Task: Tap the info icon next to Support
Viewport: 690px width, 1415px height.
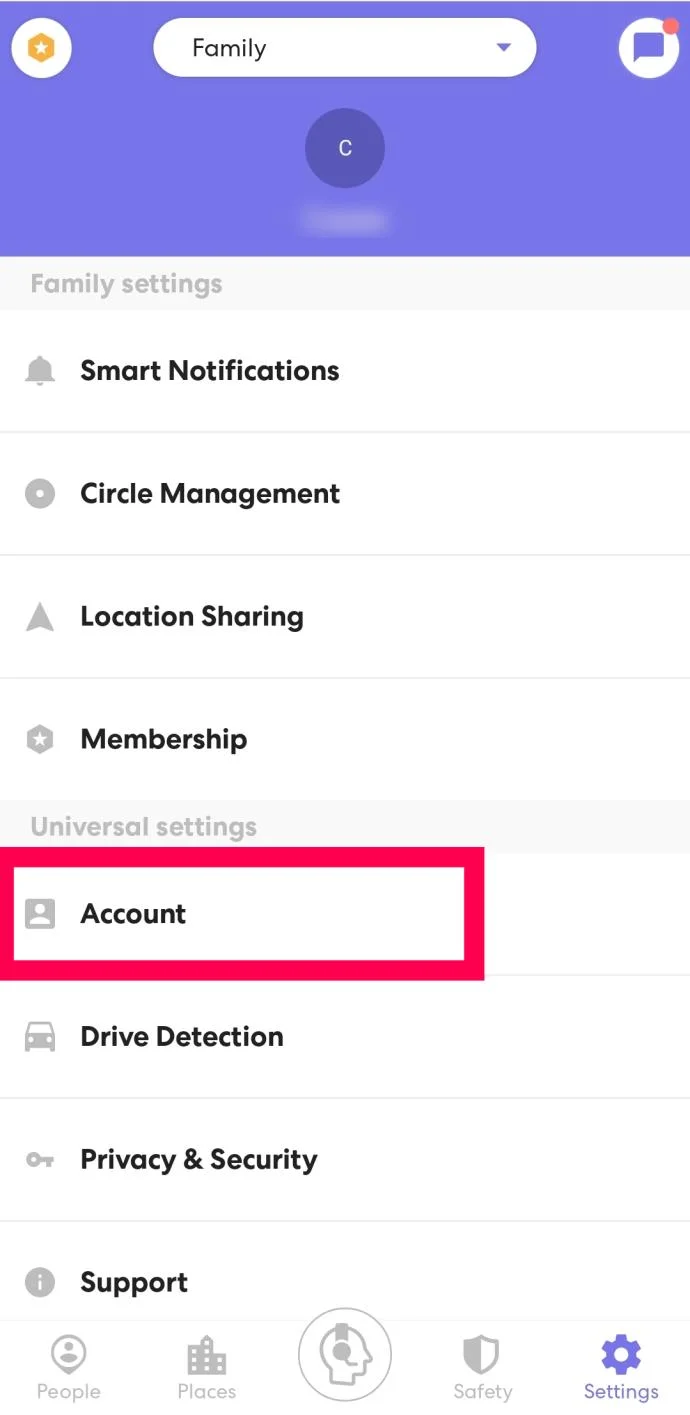Action: coord(40,1283)
